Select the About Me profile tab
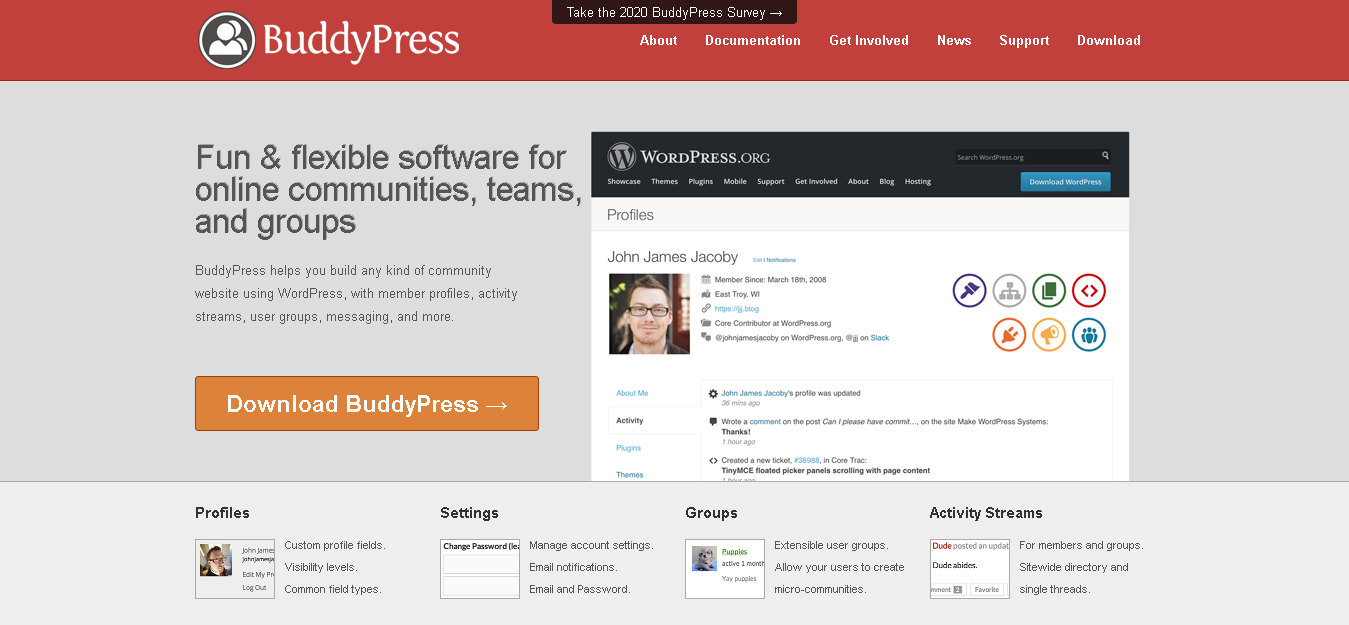This screenshot has height=625, width=1349. [x=632, y=394]
